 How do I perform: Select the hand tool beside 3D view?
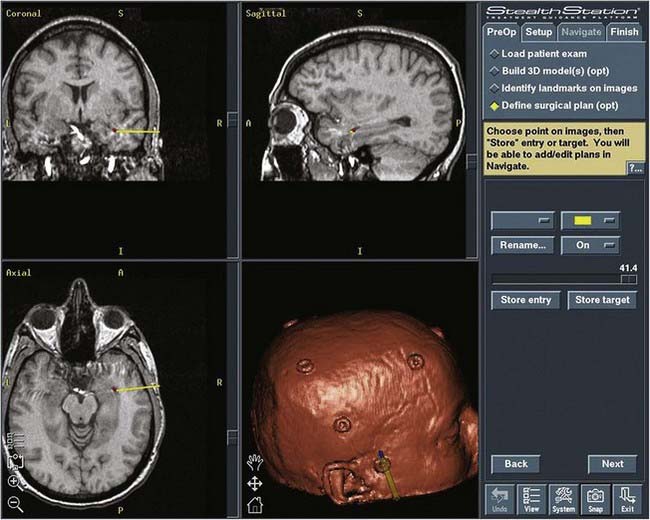click(x=254, y=462)
